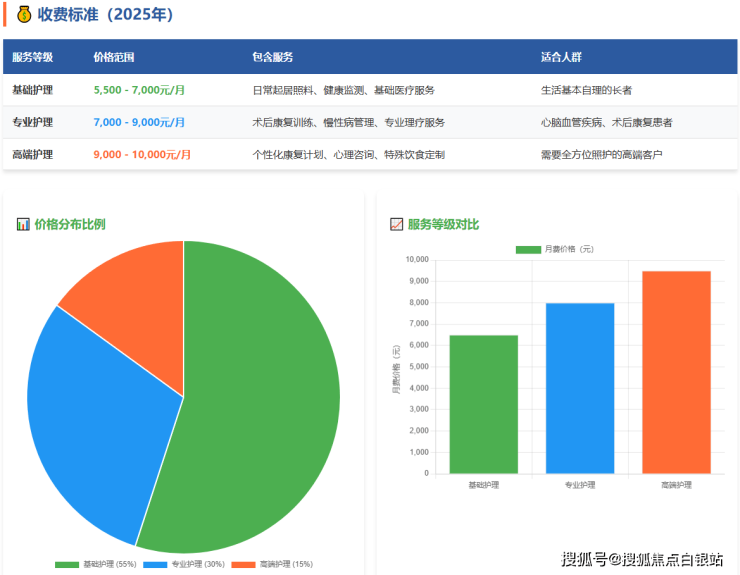Toggle the 高端护理 (15%) pie legend item
The width and height of the screenshot is (740, 575).
[272, 565]
